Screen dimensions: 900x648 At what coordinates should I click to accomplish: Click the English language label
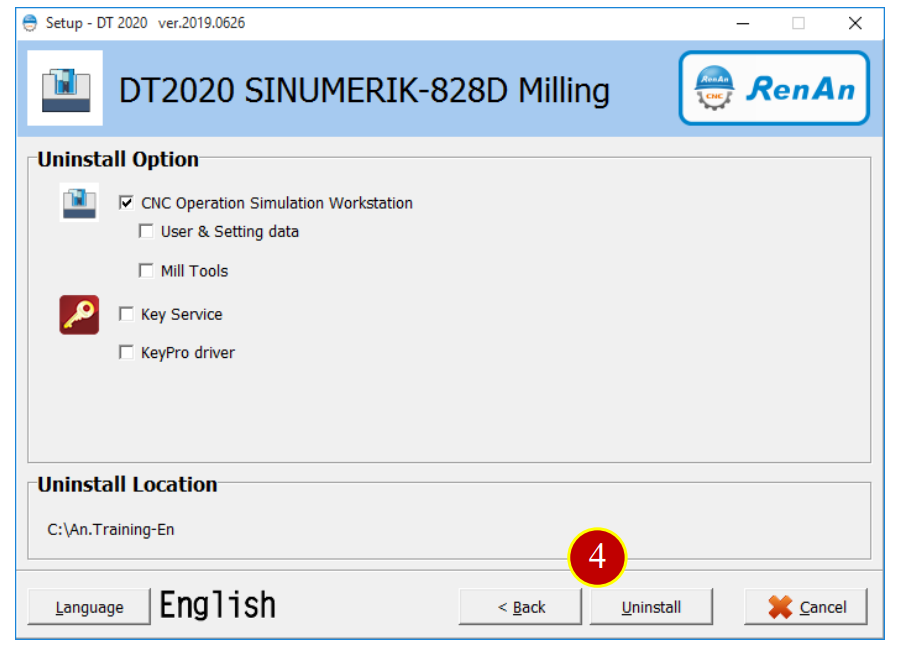point(218,605)
